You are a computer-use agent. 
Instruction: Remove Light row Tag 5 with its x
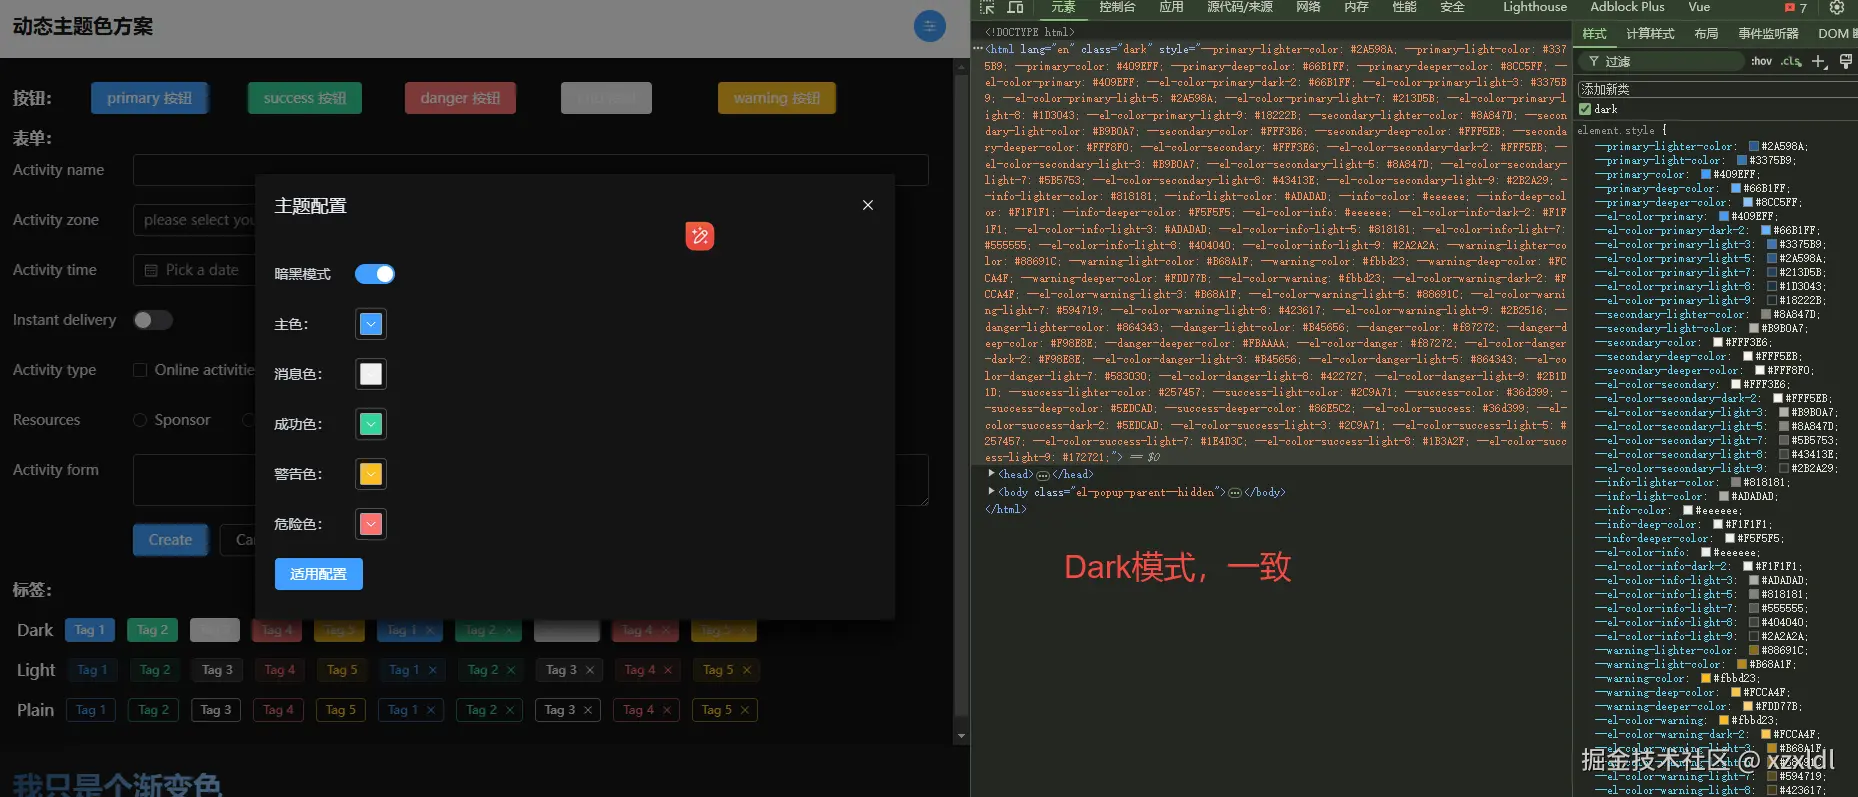point(746,670)
